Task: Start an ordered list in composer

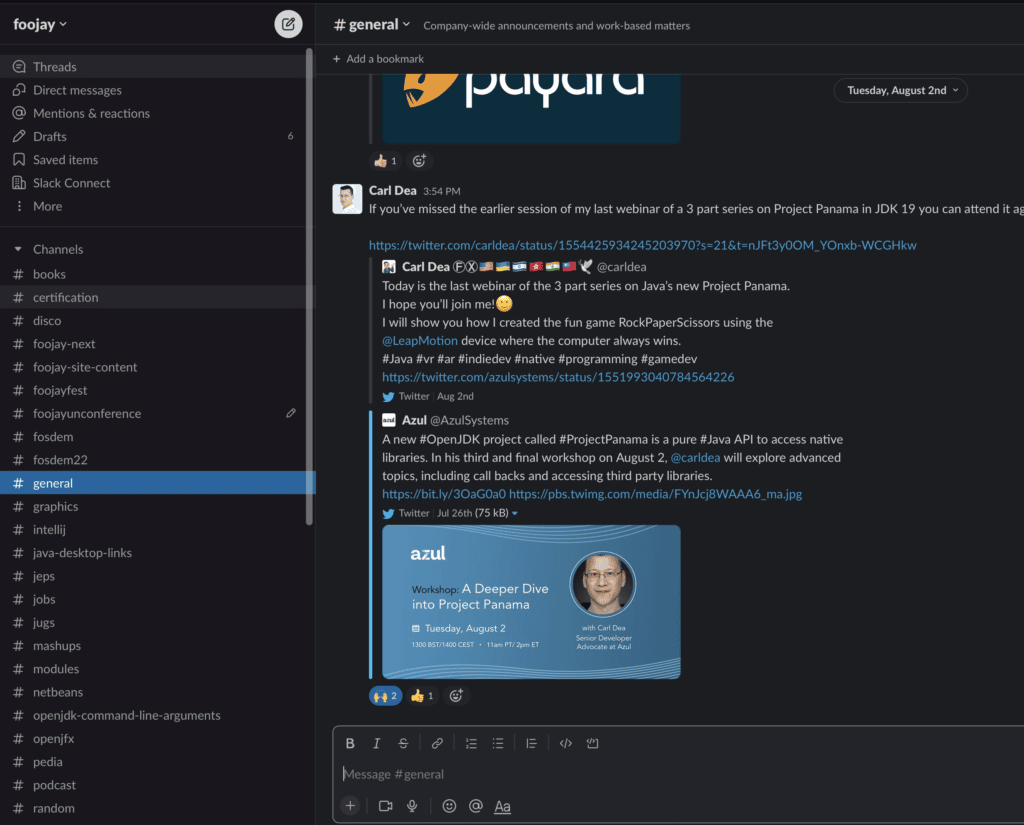Action: pos(471,743)
